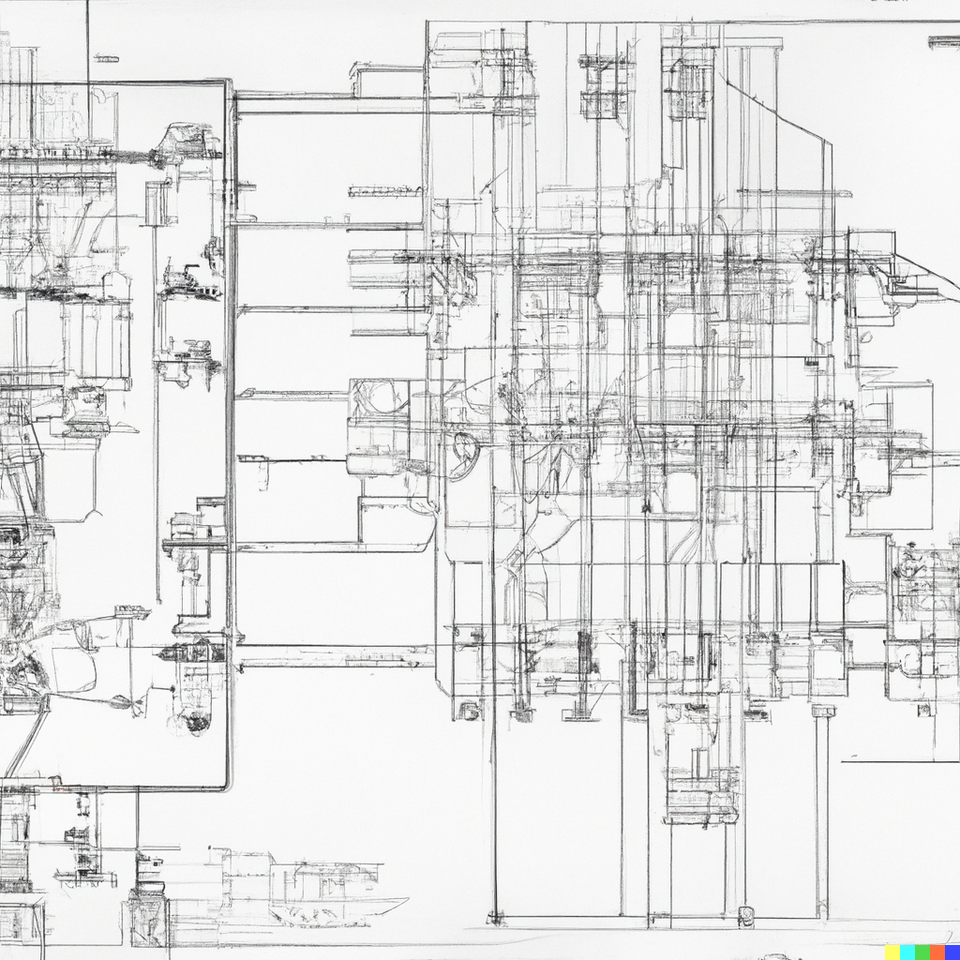Pick the green color swatch
This screenshot has height=960, width=960.
click(x=923, y=952)
